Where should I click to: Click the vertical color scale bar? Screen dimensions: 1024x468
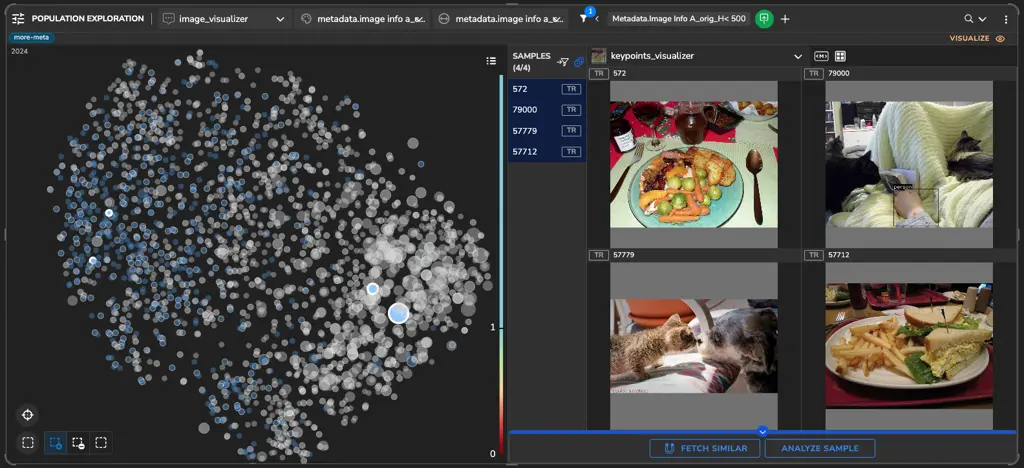[x=501, y=260]
